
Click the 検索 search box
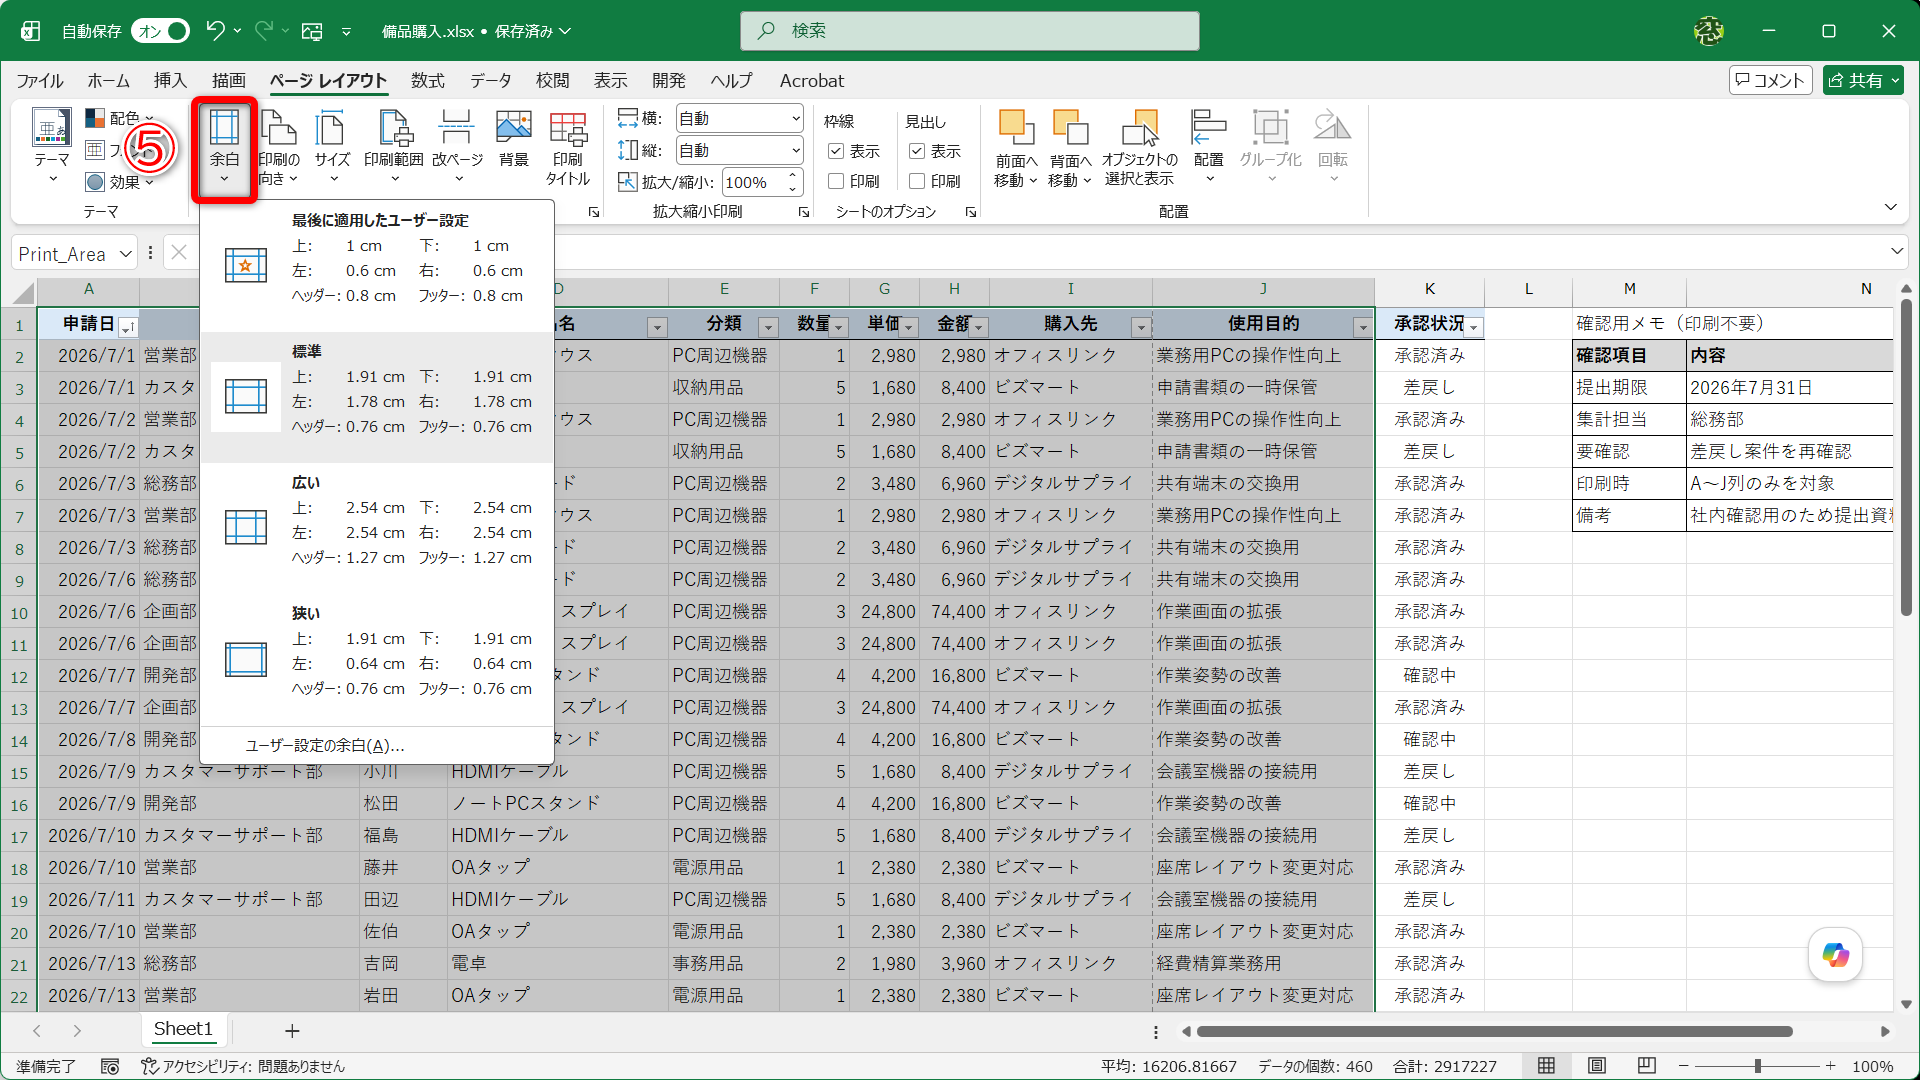969,31
